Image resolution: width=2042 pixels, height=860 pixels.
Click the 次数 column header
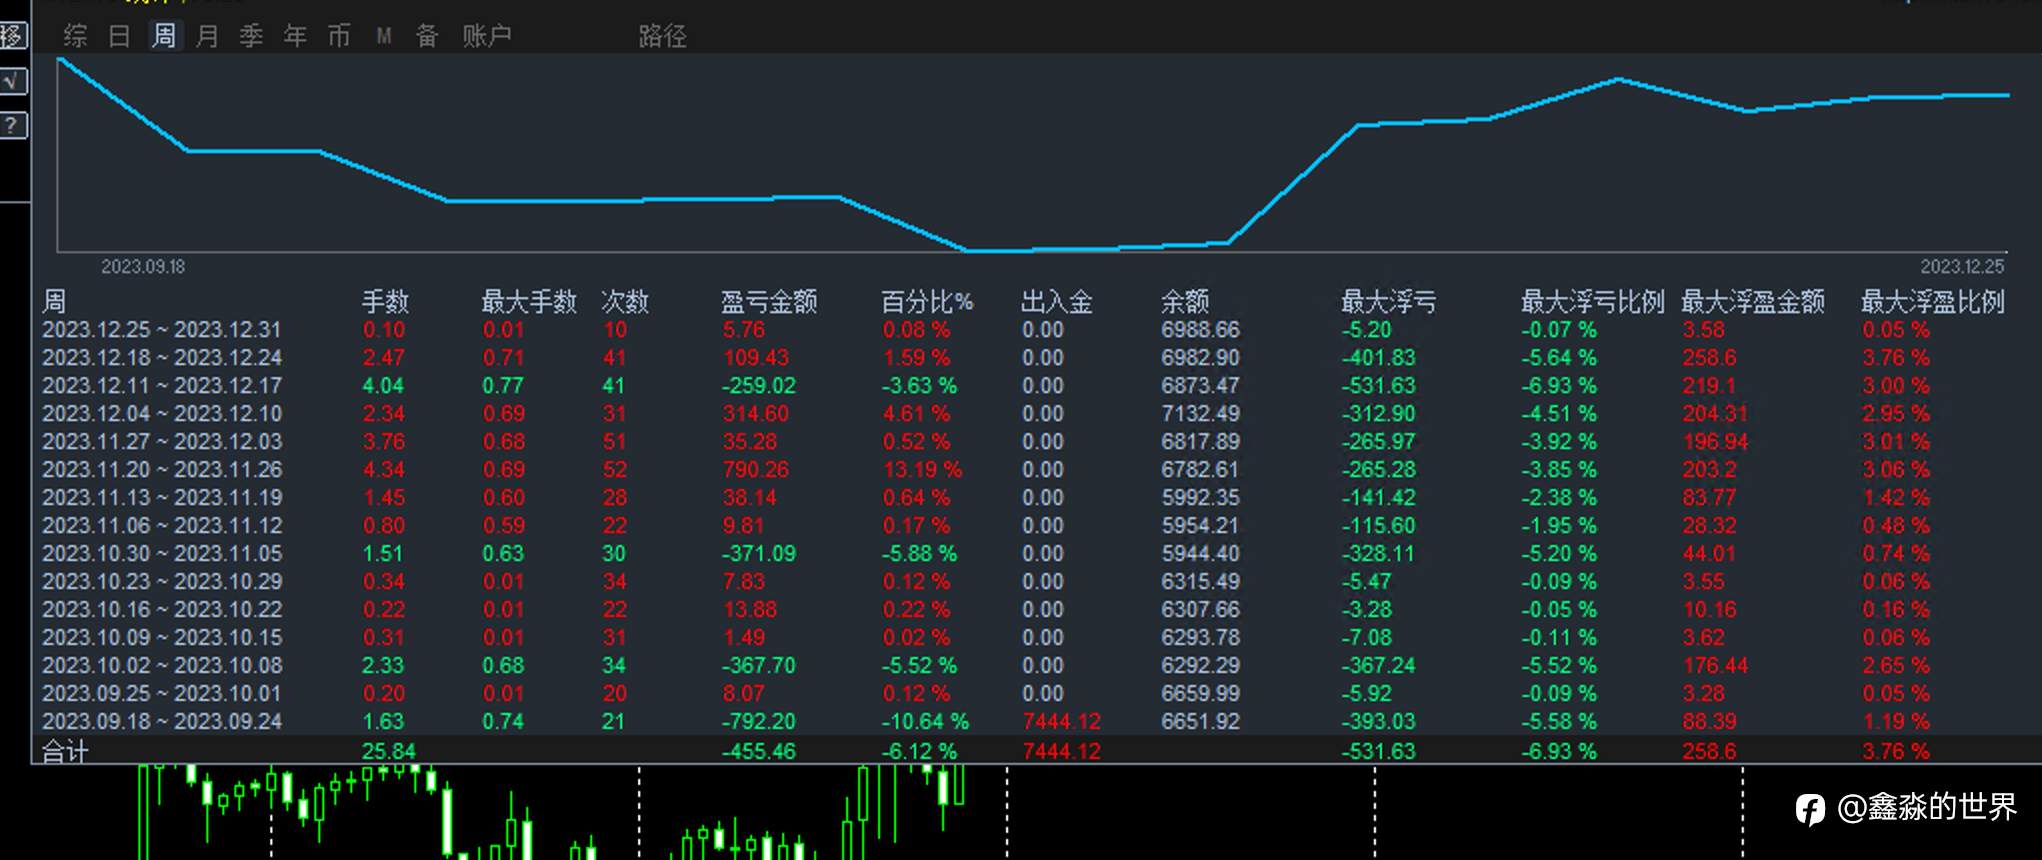point(625,302)
